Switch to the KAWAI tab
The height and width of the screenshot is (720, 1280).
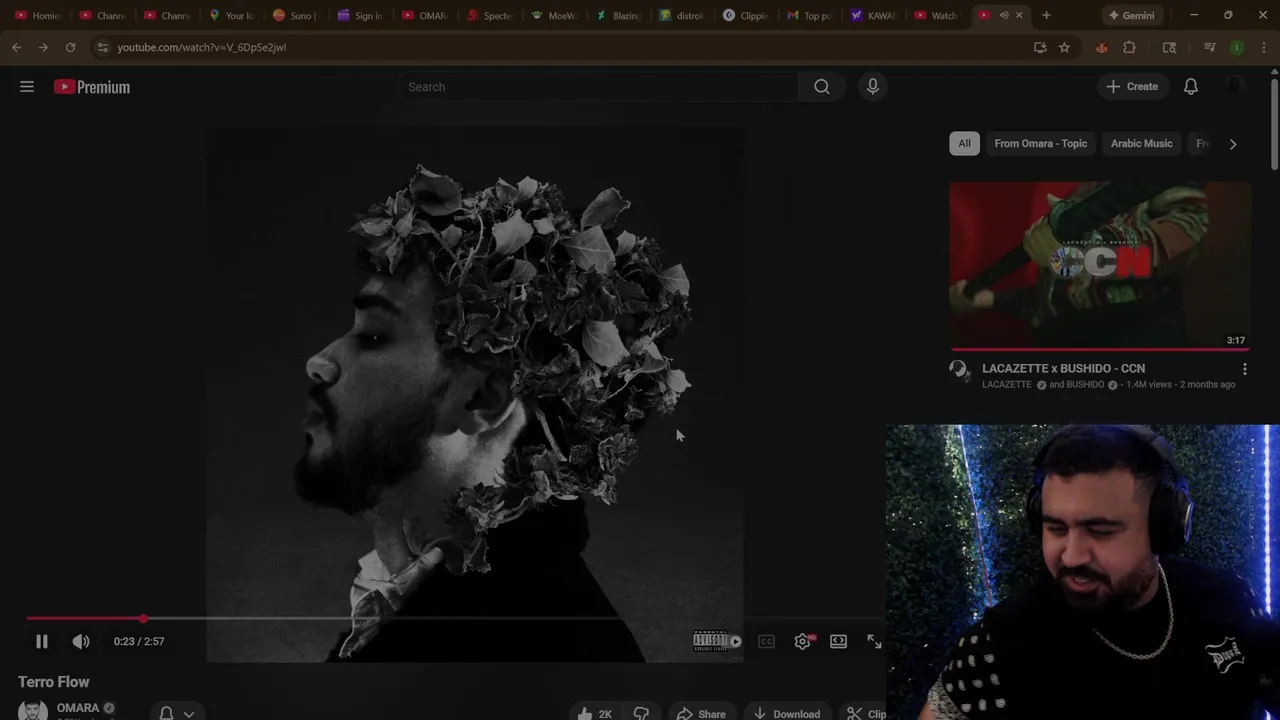[x=875, y=15]
